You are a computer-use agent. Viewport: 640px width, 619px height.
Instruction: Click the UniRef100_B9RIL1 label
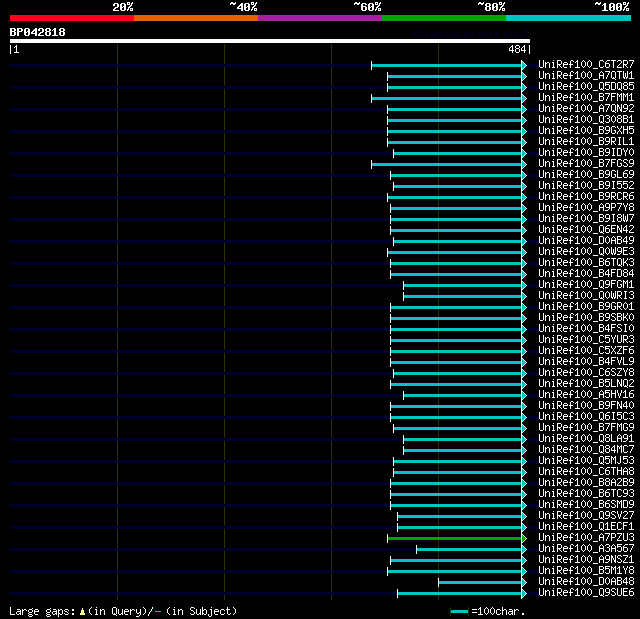coord(586,142)
